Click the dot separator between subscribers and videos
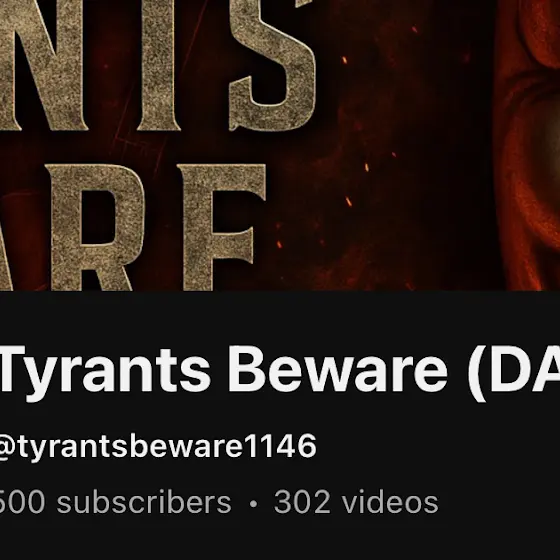560x560 pixels. (254, 504)
